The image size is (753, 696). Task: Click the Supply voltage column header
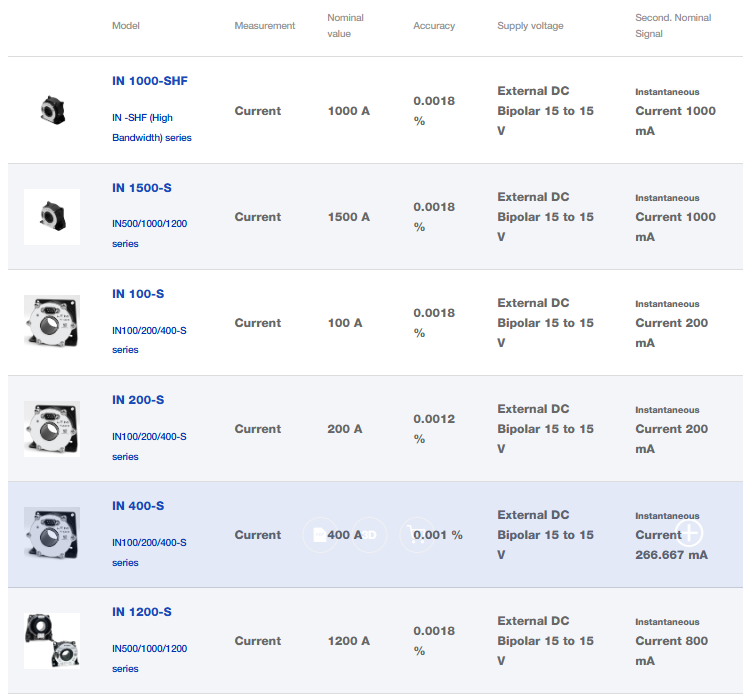[530, 26]
